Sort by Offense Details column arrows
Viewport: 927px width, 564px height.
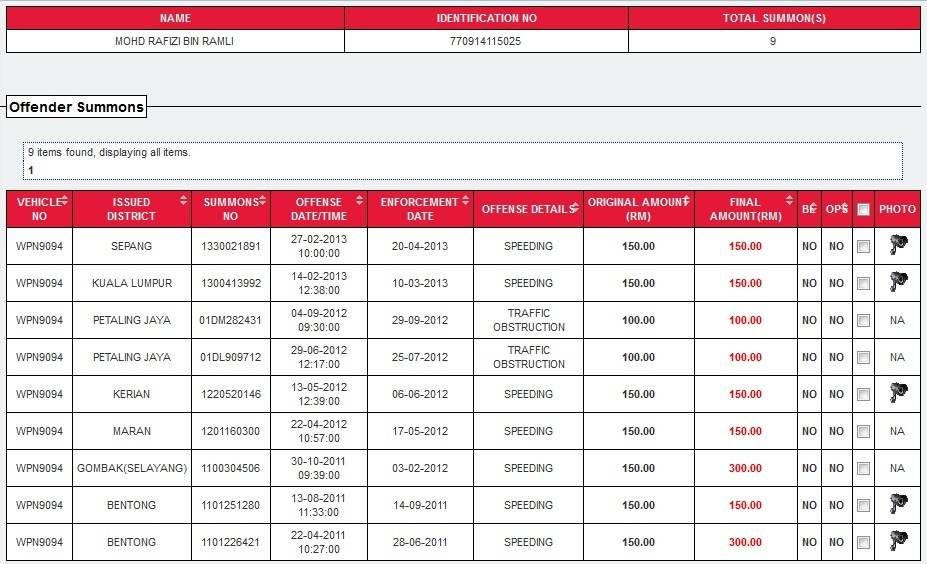click(x=574, y=208)
